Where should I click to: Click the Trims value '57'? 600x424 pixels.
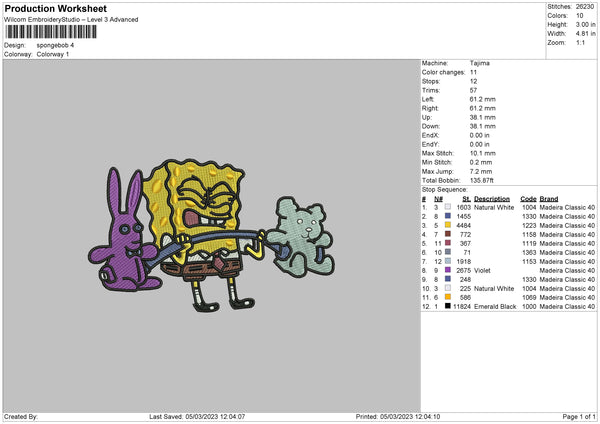pyautogui.click(x=473, y=90)
